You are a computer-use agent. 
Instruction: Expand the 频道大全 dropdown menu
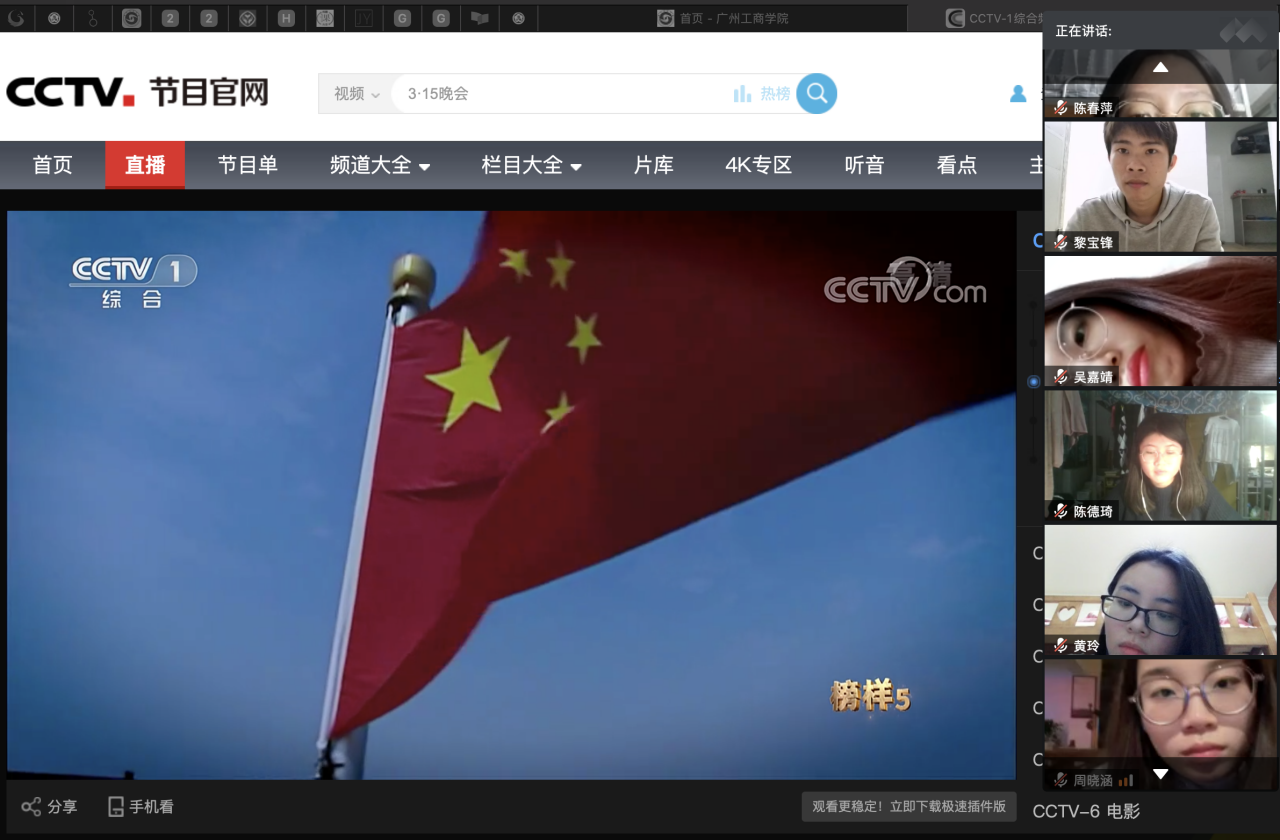coord(380,166)
